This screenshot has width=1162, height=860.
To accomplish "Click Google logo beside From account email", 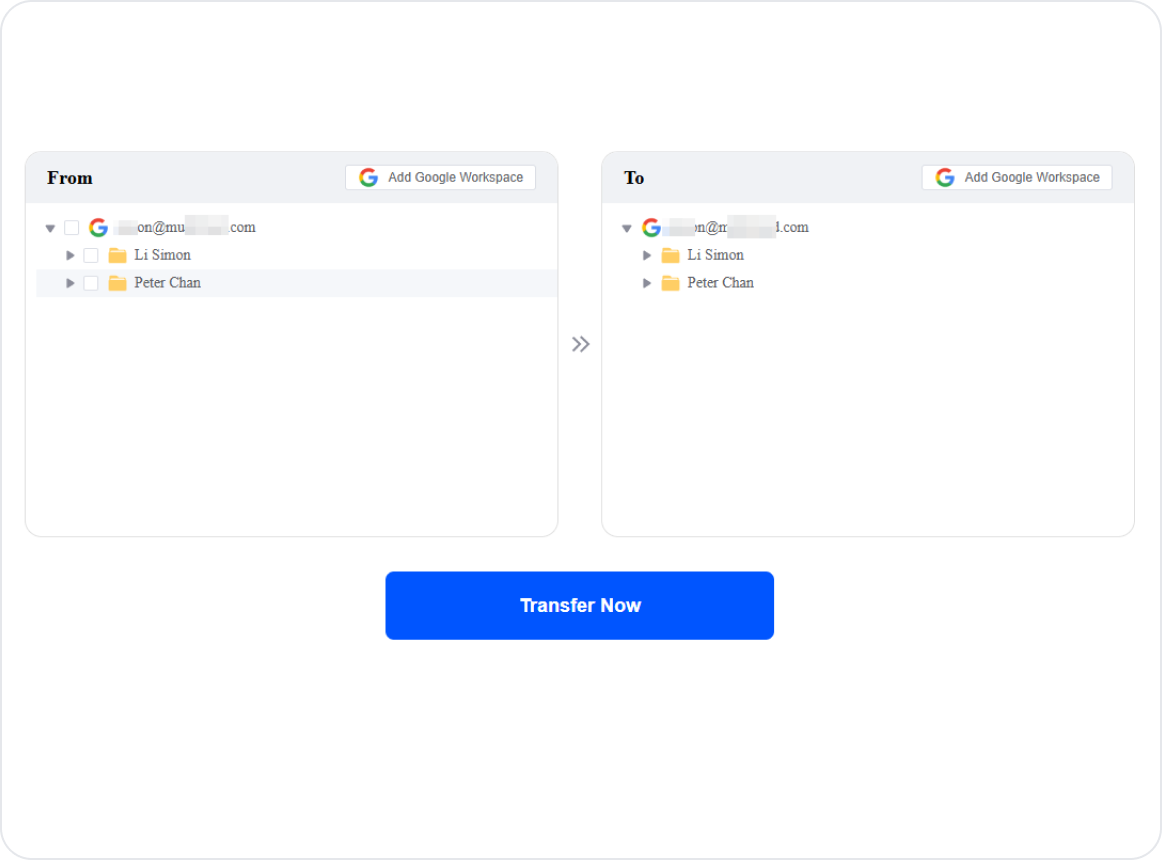I will (x=99, y=227).
